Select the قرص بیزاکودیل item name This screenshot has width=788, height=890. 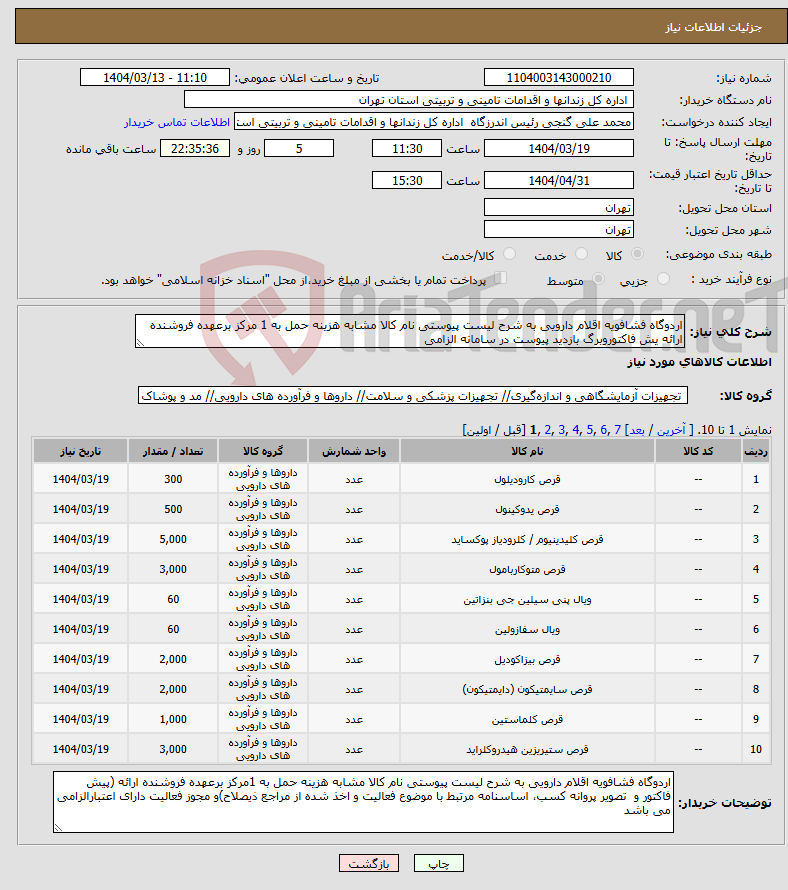click(527, 660)
